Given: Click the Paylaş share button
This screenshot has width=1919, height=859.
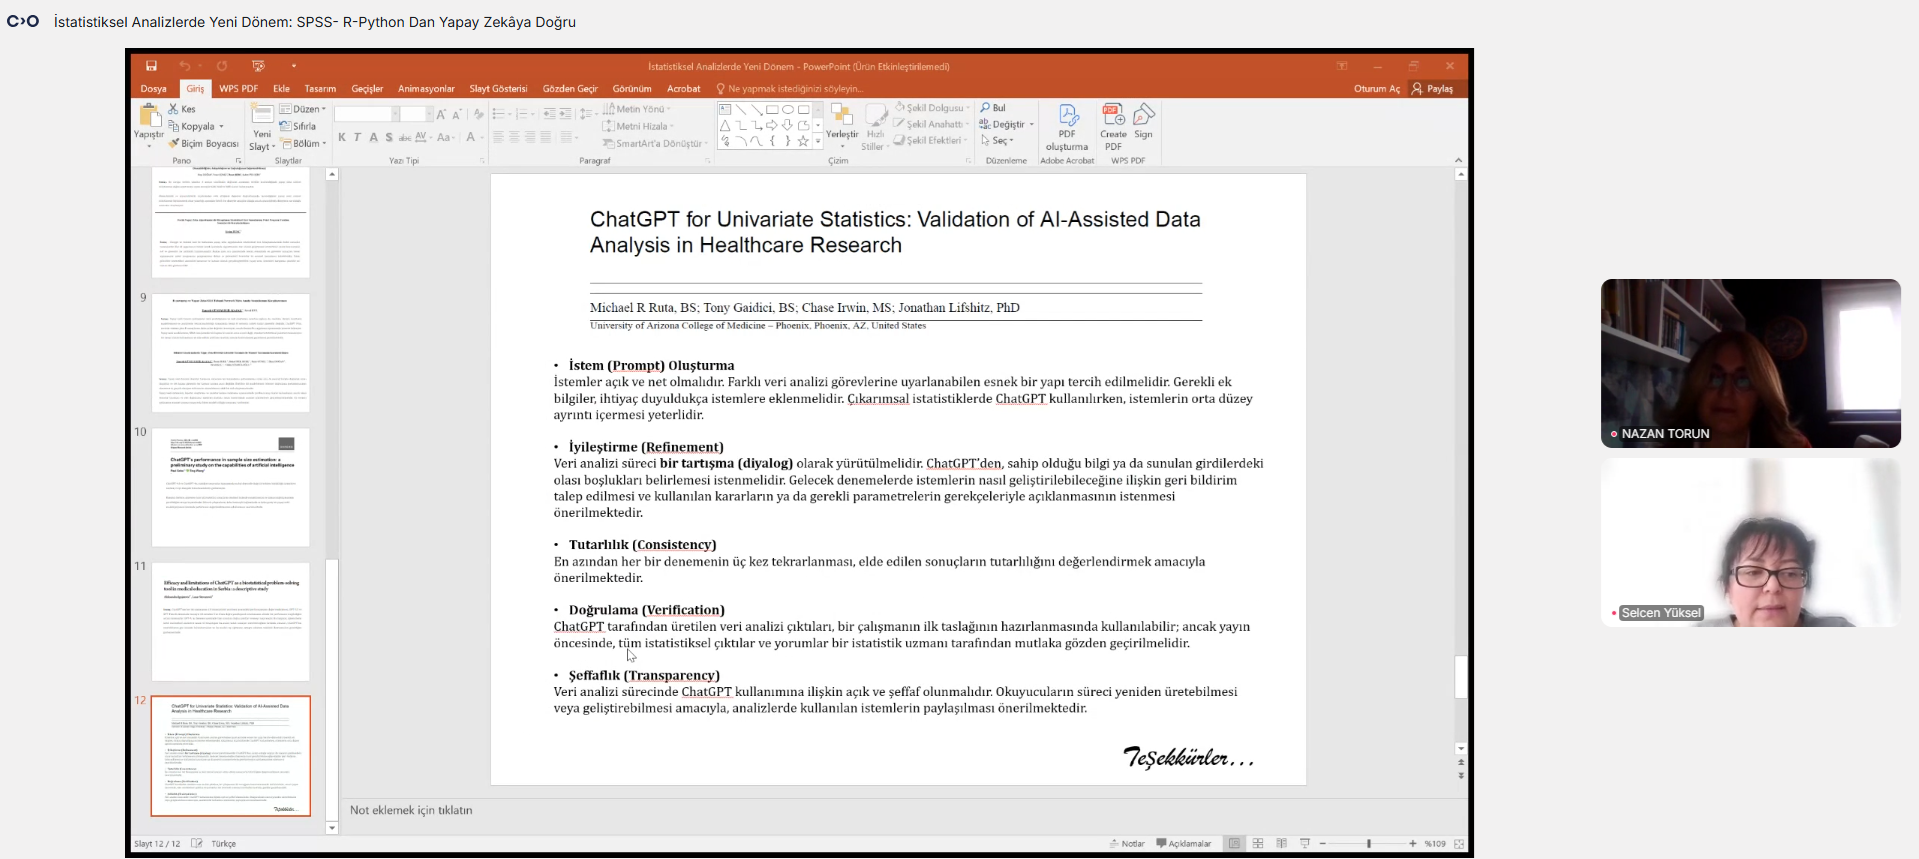Looking at the screenshot, I should coord(1432,89).
